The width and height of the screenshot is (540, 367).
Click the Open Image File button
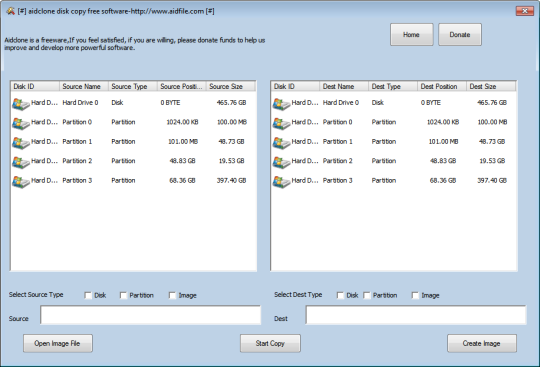pyautogui.click(x=58, y=343)
